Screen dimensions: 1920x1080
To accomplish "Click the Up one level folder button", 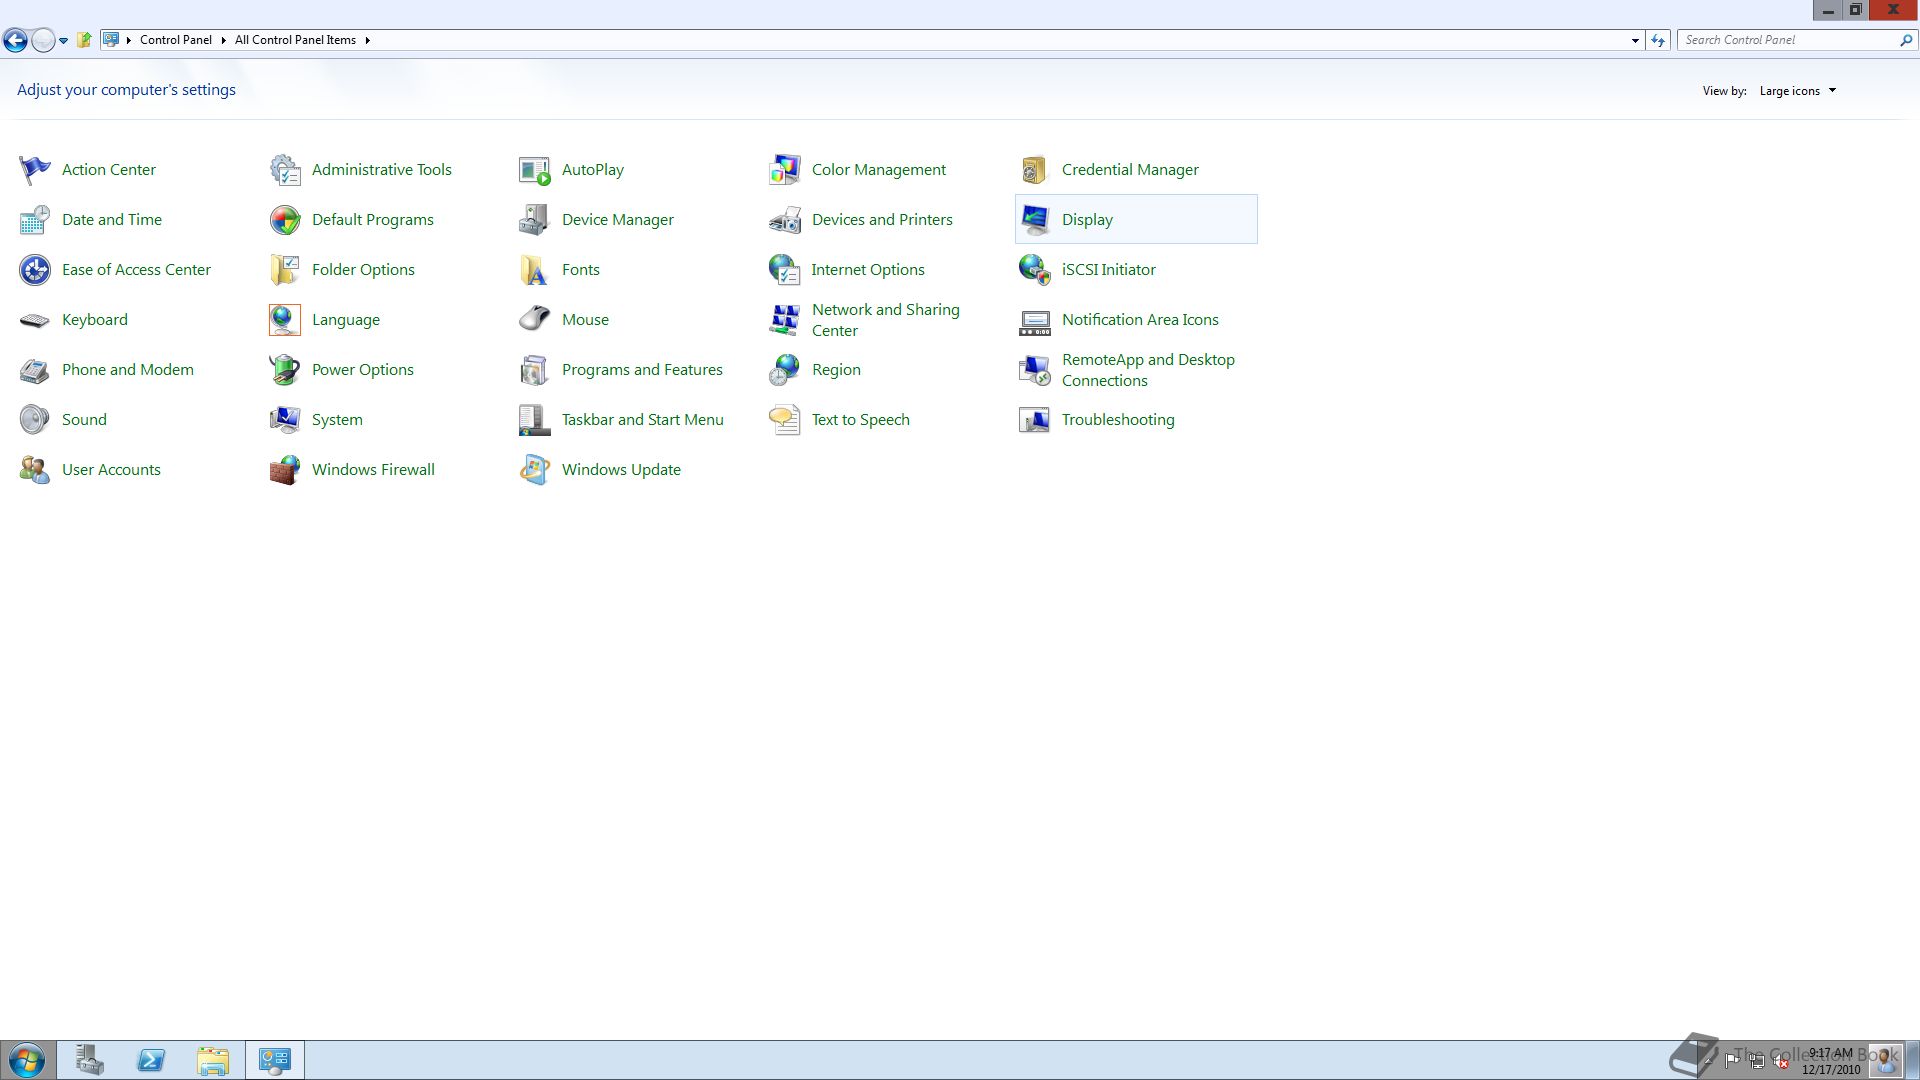I will [85, 41].
